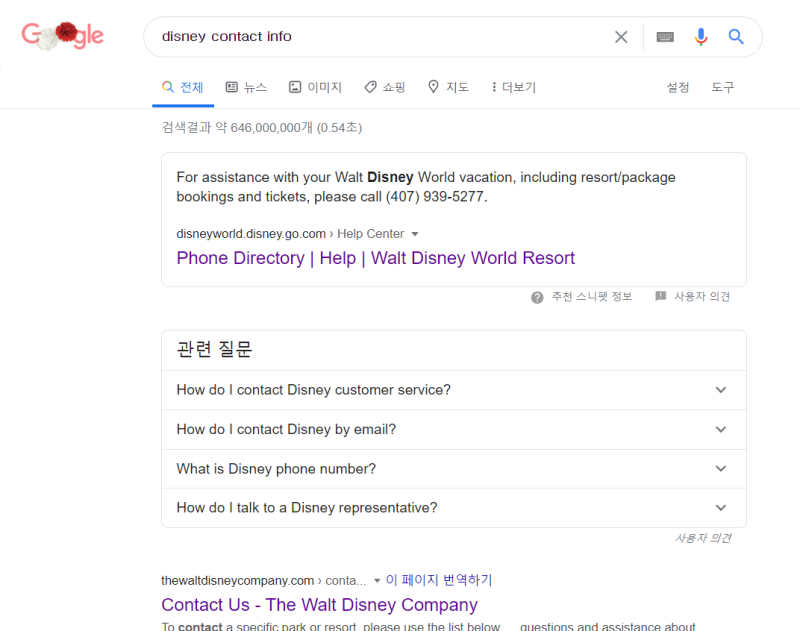
Task: Click featured snippet text with (407) 939-5277
Action: [x=426, y=187]
